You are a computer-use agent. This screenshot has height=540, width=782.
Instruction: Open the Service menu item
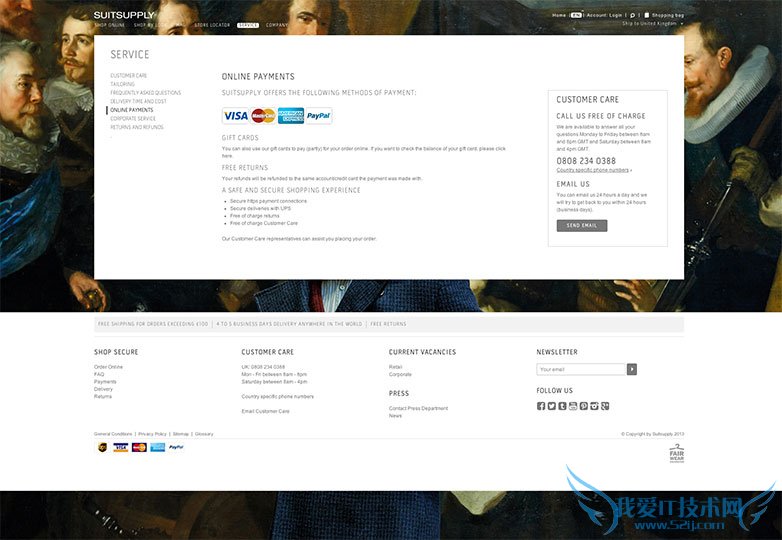coord(248,25)
